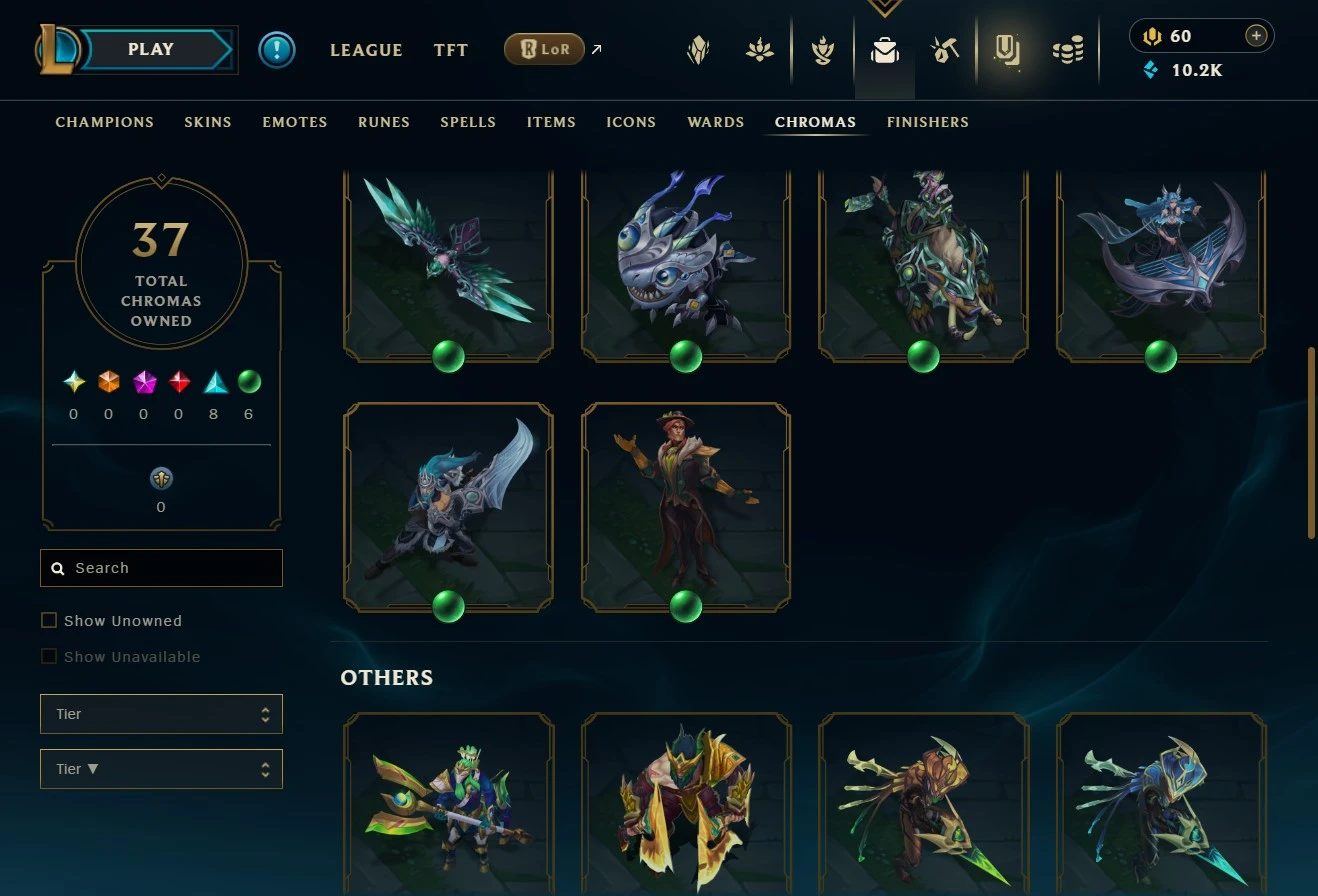Open the Wards tab

click(716, 122)
